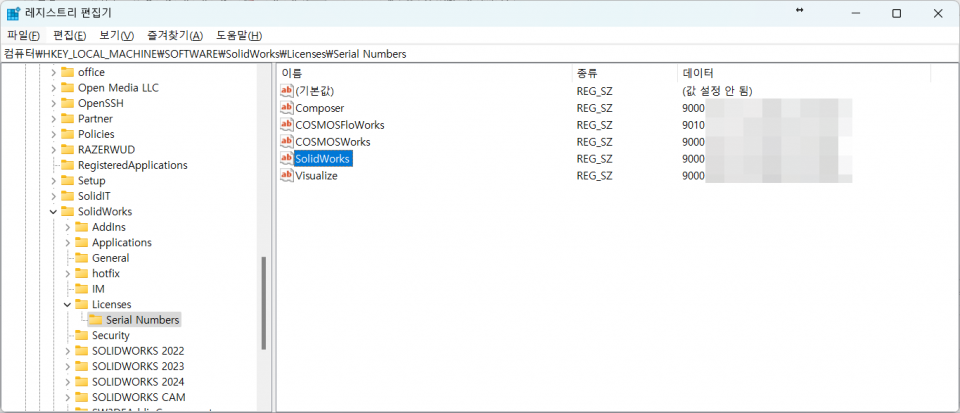Click the SolidWorks string value icon
The width and height of the screenshot is (960, 413).
[x=287, y=159]
